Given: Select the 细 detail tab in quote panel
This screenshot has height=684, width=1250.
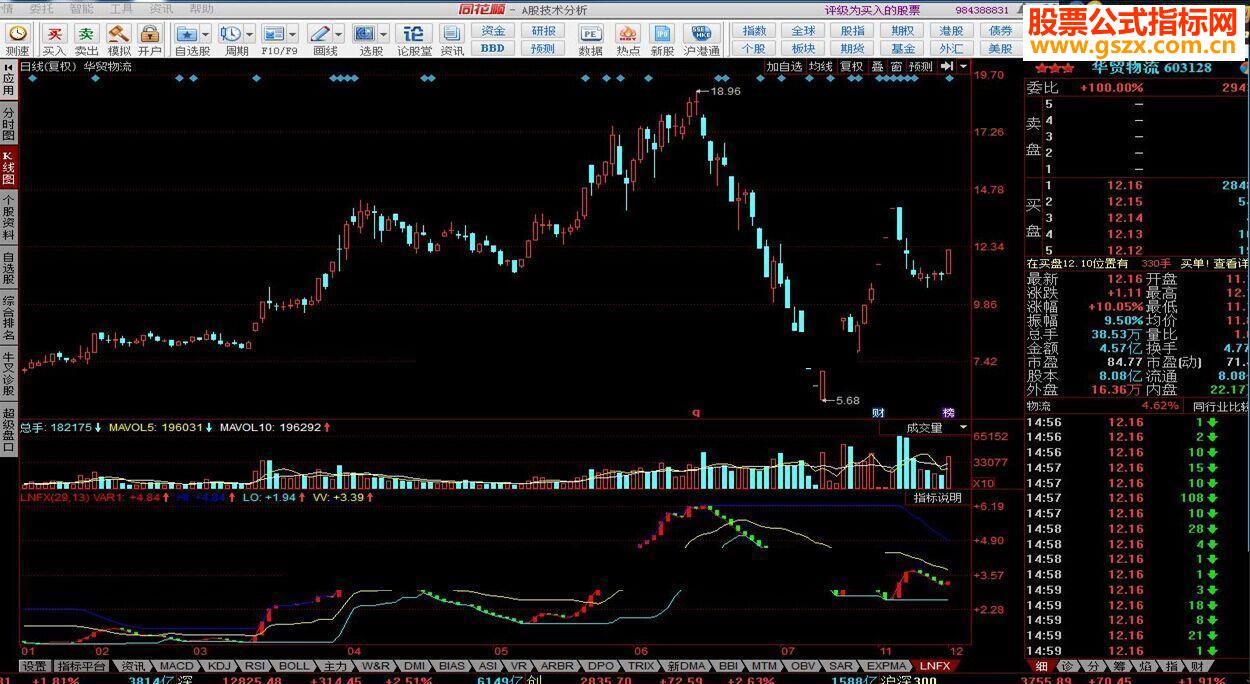Looking at the screenshot, I should (1041, 665).
